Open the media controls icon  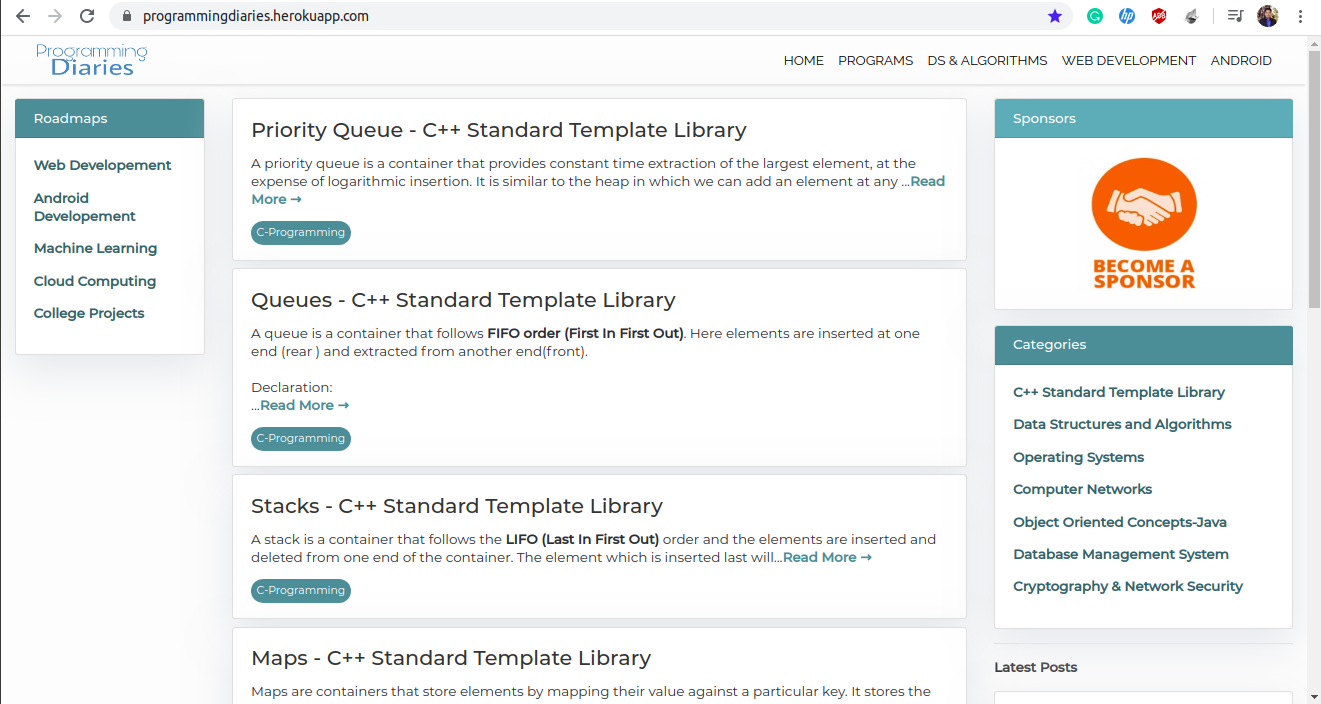click(x=1236, y=16)
